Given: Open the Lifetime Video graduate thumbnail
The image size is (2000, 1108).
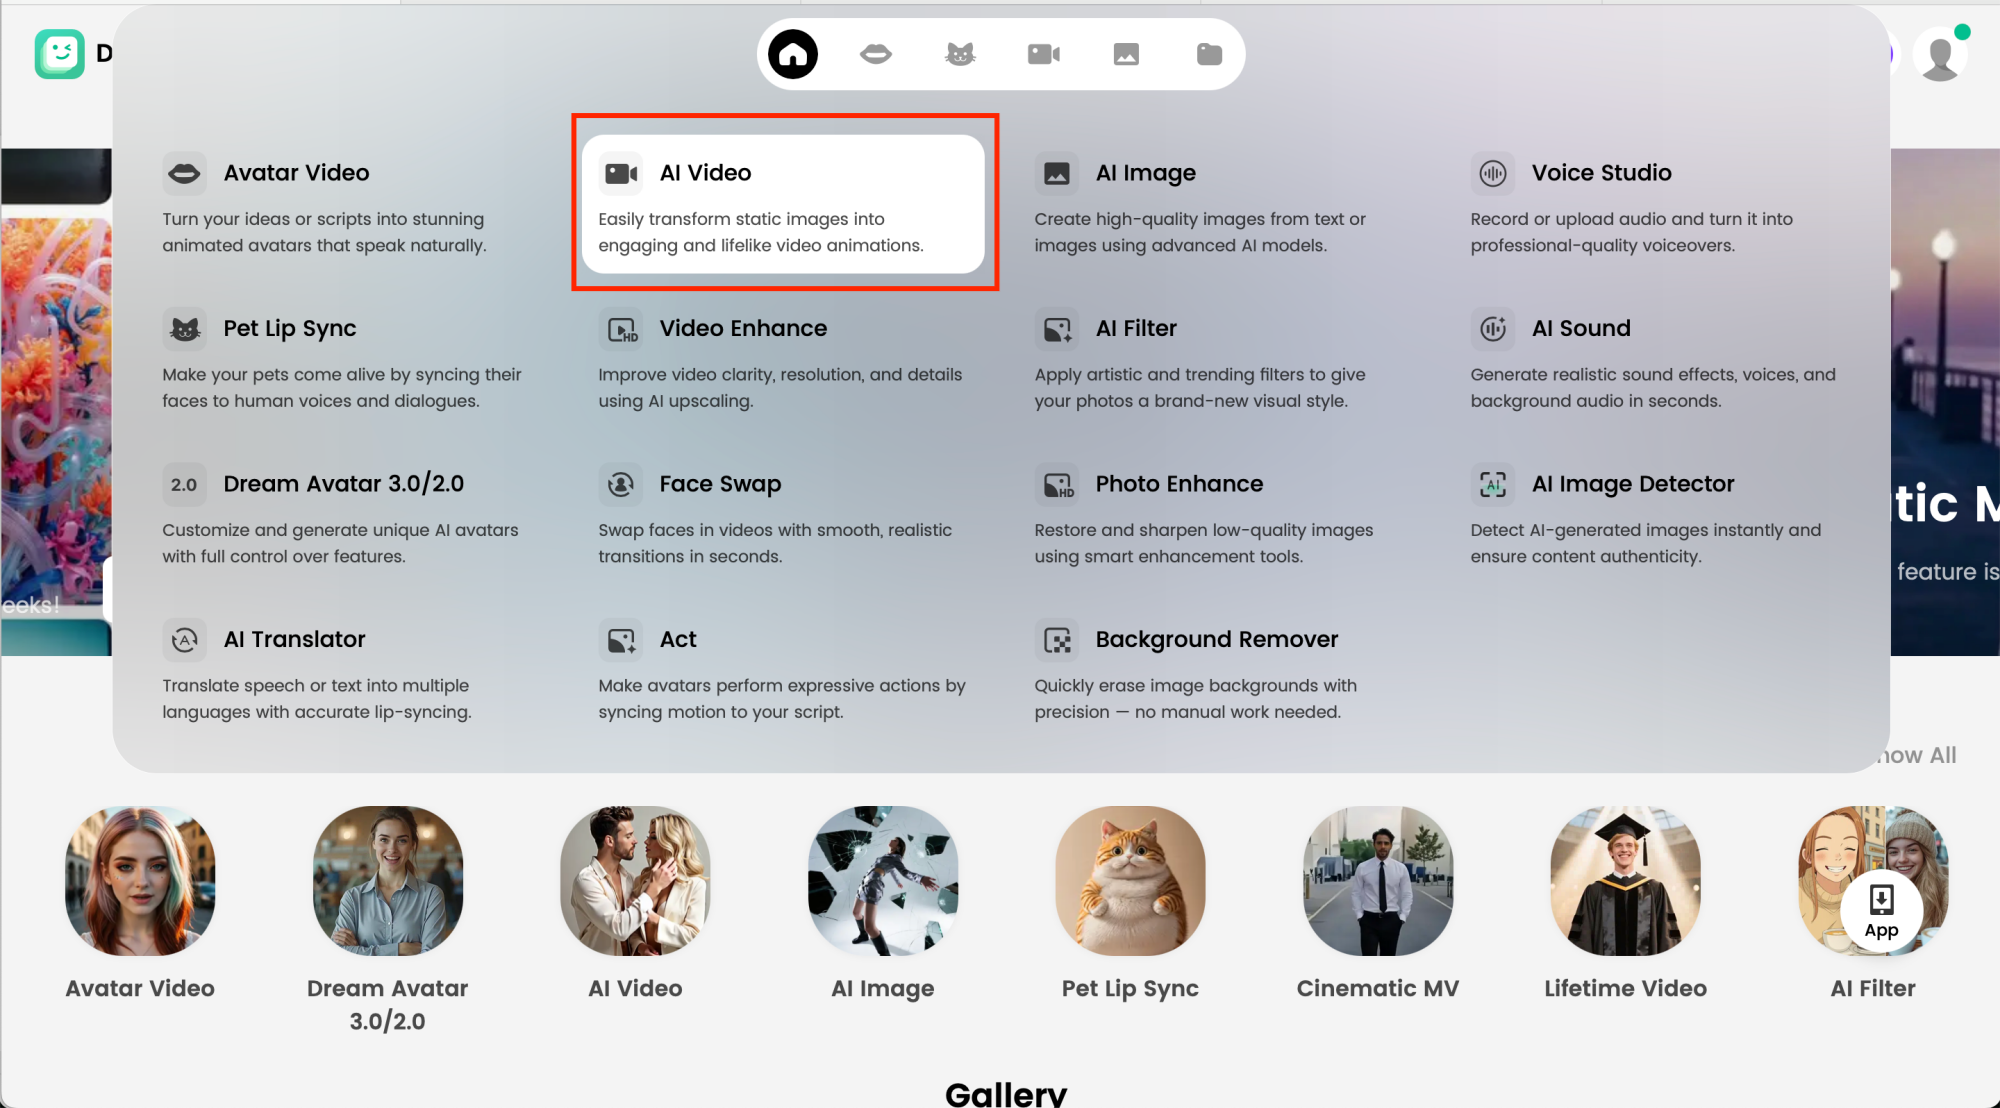Looking at the screenshot, I should (x=1625, y=881).
